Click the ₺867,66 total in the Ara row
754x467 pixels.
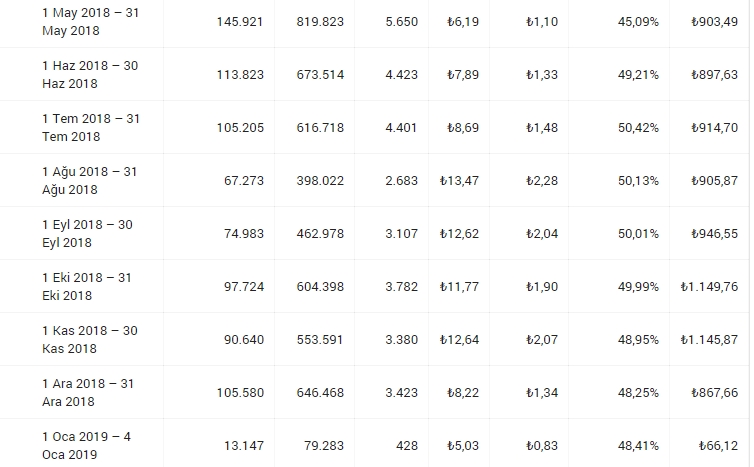point(714,392)
